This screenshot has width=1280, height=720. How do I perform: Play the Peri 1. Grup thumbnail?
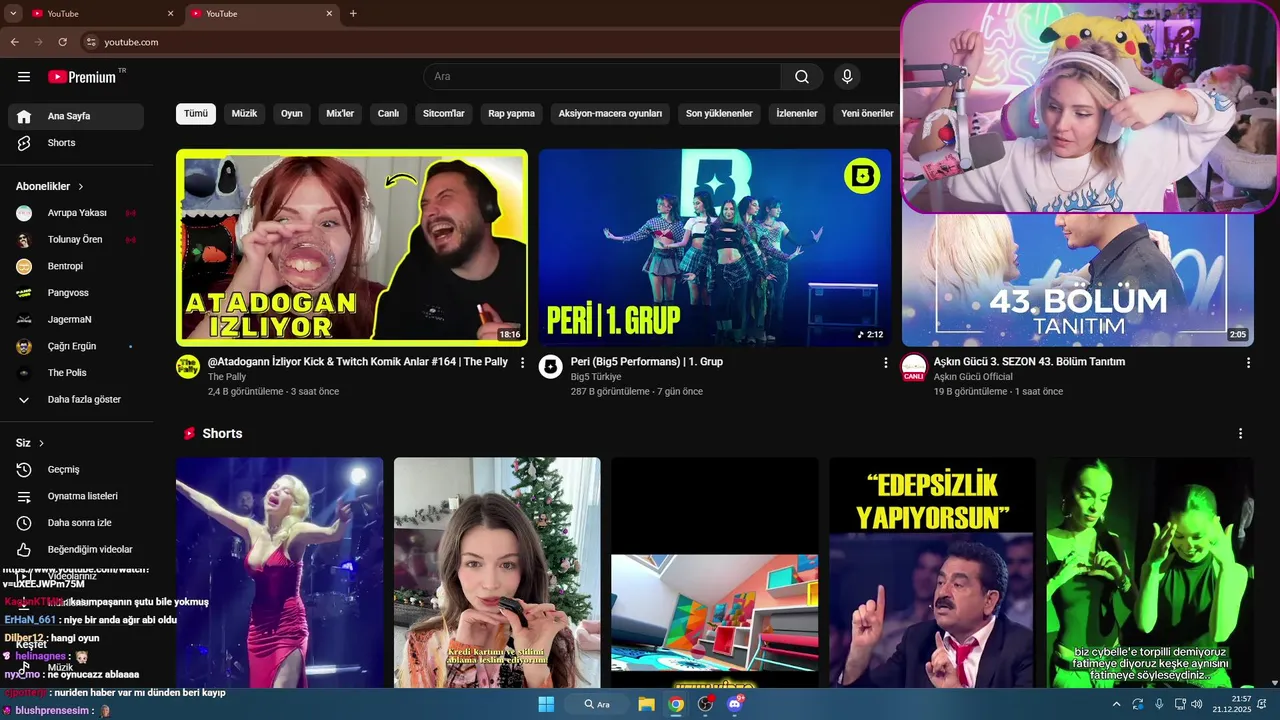tap(715, 248)
